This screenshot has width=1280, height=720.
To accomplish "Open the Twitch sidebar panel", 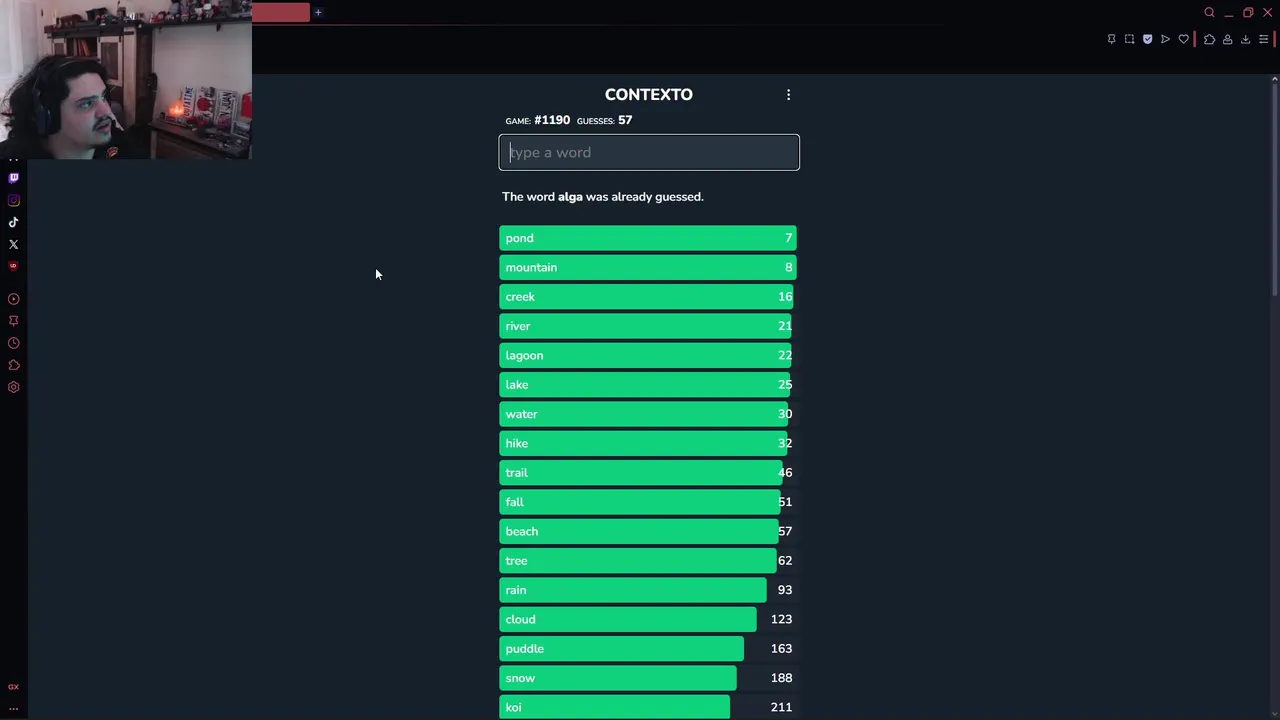I will coord(14,178).
